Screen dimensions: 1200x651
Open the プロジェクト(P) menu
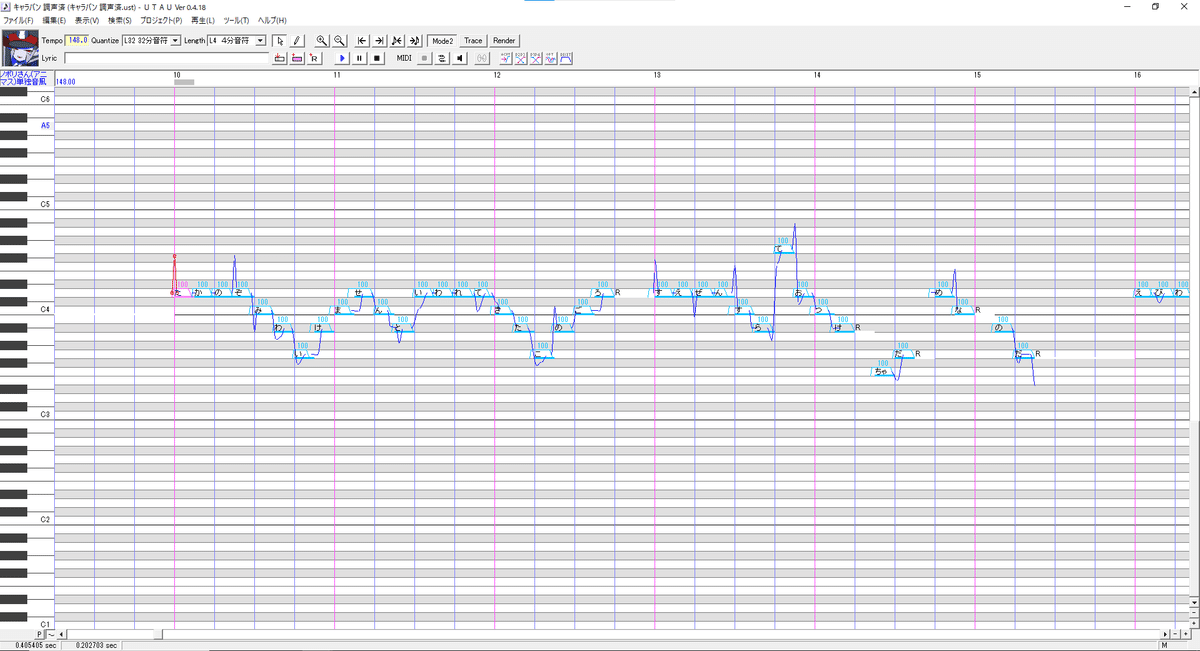click(x=161, y=20)
